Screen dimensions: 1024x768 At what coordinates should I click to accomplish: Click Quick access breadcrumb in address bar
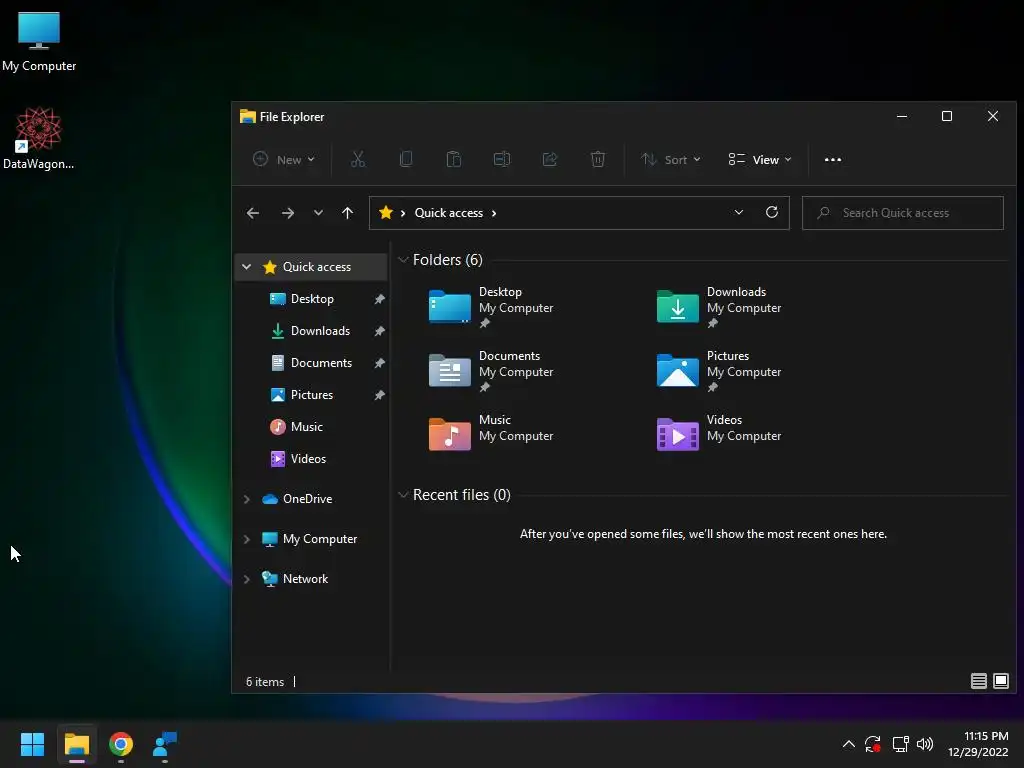tap(449, 213)
